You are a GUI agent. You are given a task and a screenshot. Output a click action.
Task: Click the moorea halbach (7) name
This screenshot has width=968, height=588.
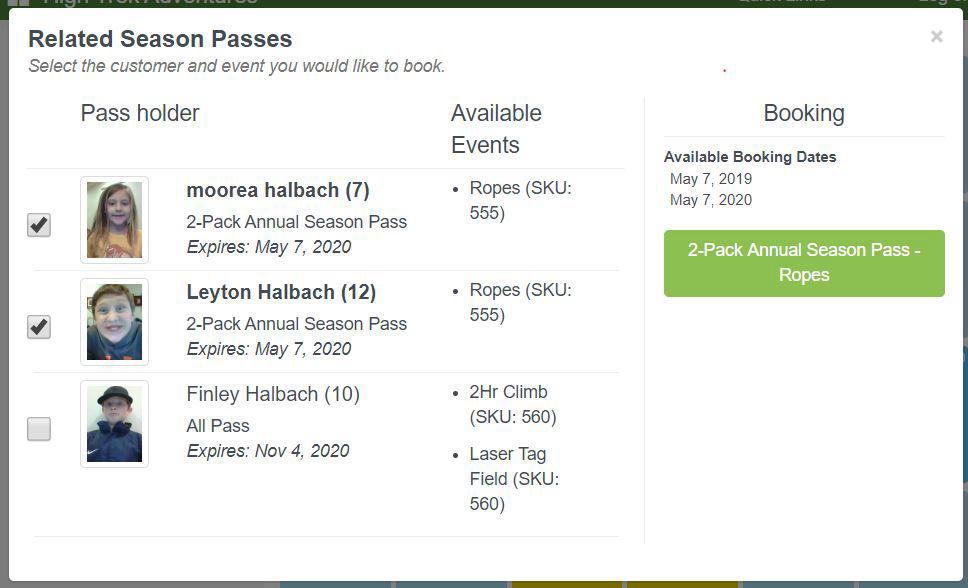278,190
